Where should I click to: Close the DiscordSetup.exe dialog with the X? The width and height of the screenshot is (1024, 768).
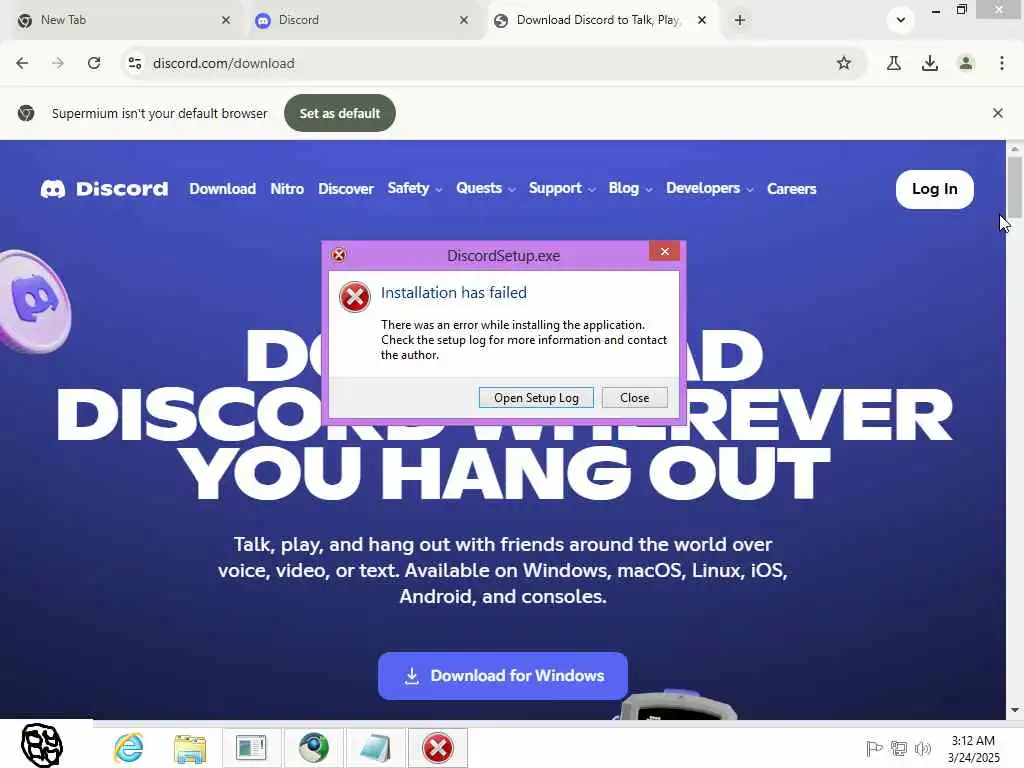click(x=665, y=251)
